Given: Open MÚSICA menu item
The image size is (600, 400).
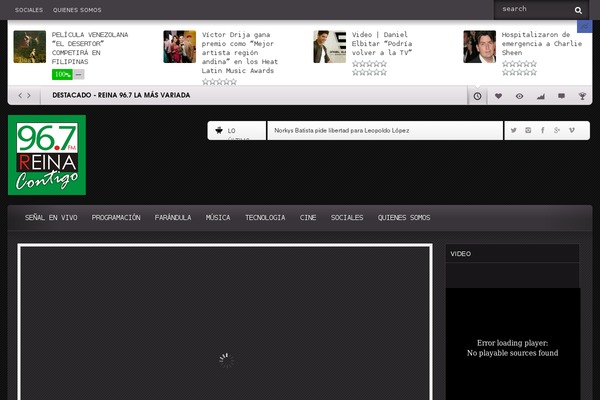Looking at the screenshot, I should [218, 217].
